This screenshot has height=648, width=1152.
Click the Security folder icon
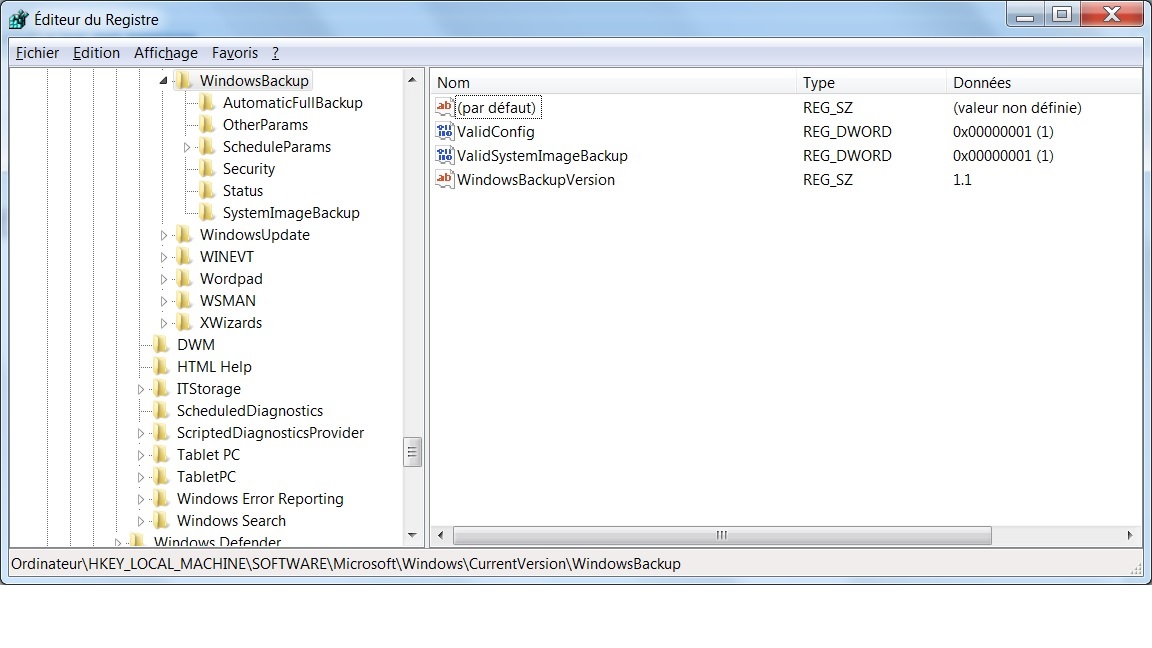tap(207, 168)
